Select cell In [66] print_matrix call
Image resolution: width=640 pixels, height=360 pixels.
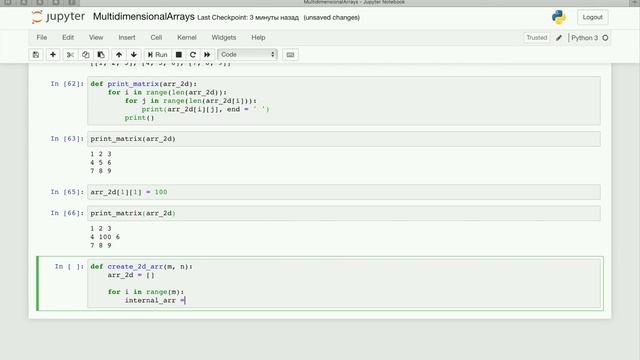point(344,213)
